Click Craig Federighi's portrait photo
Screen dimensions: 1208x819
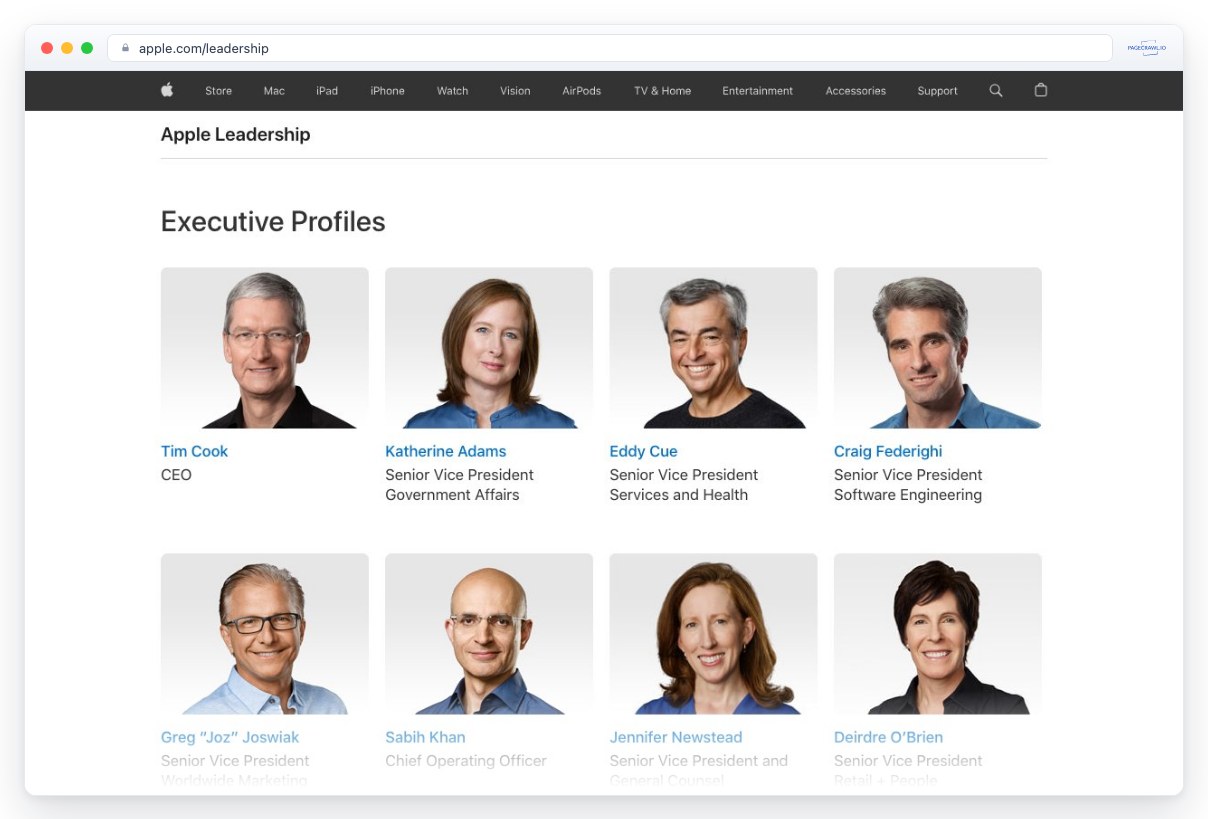tap(938, 348)
